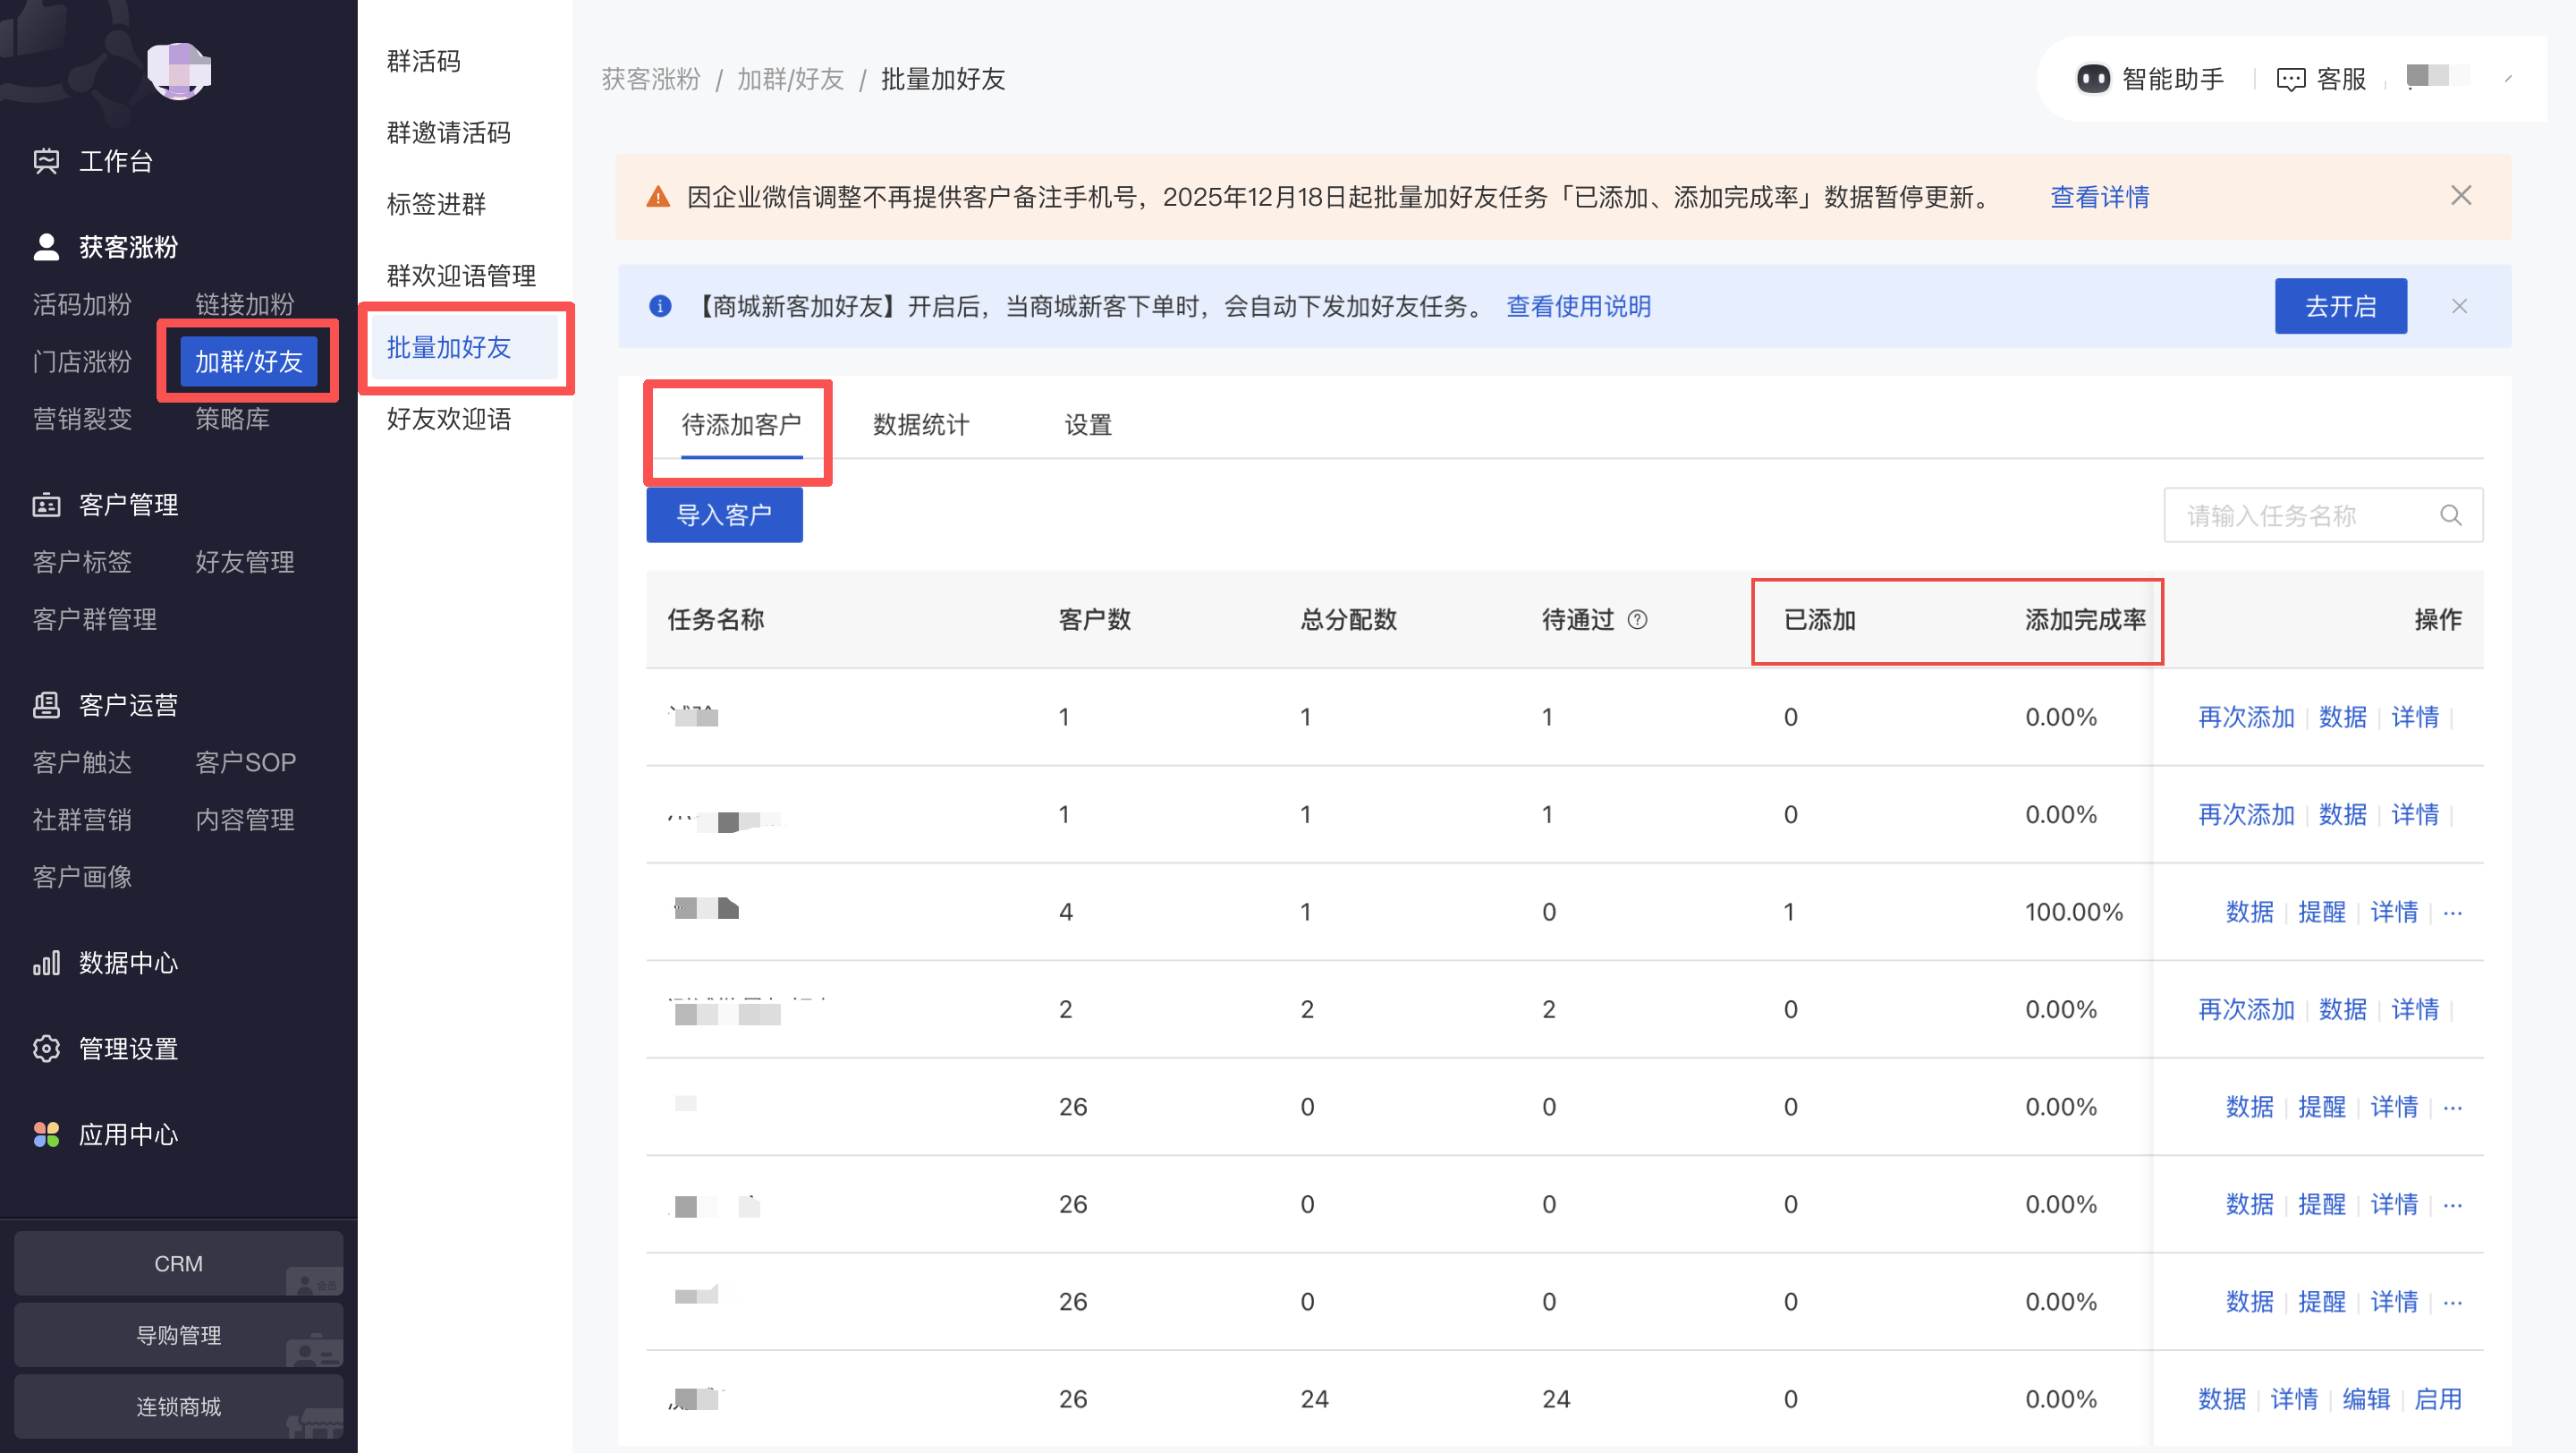The image size is (2576, 1453).
Task: Open the ellipsis menu in the last 提醒 row
Action: click(2452, 1303)
